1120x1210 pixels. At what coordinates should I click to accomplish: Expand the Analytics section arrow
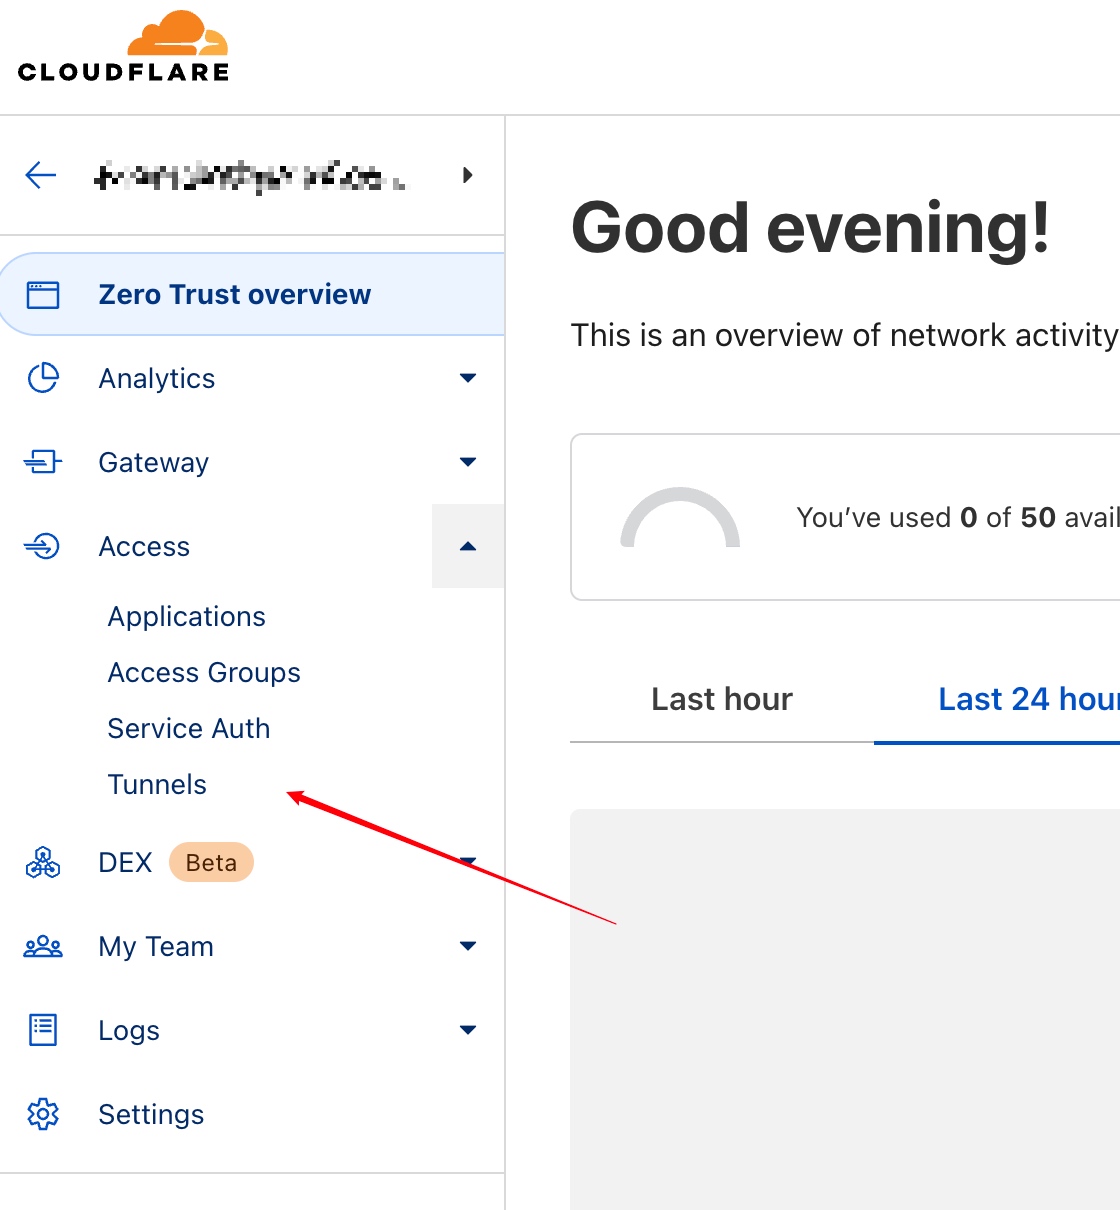(x=467, y=378)
